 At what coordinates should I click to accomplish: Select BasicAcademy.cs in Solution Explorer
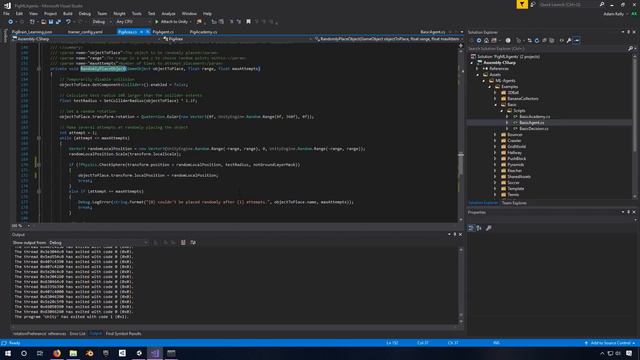point(534,117)
